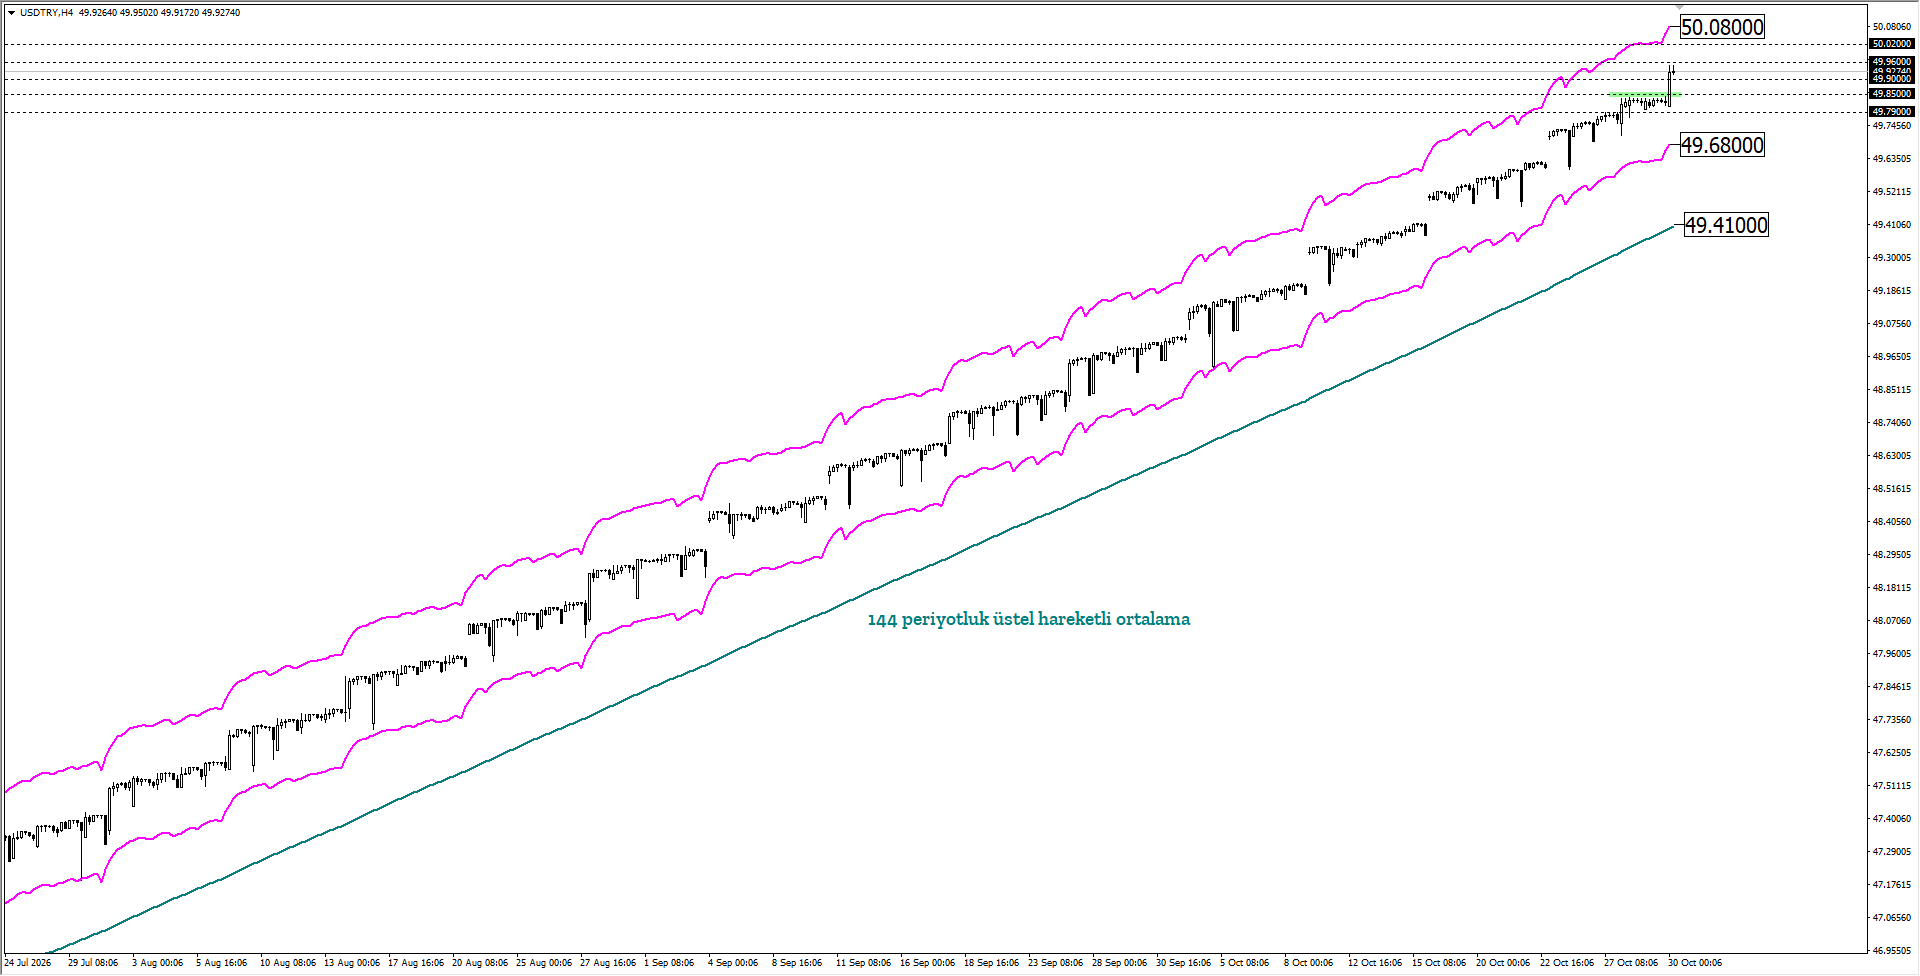Click the 49.85000 level tag on price axis
Image resolution: width=1920 pixels, height=976 pixels.
tap(1892, 94)
